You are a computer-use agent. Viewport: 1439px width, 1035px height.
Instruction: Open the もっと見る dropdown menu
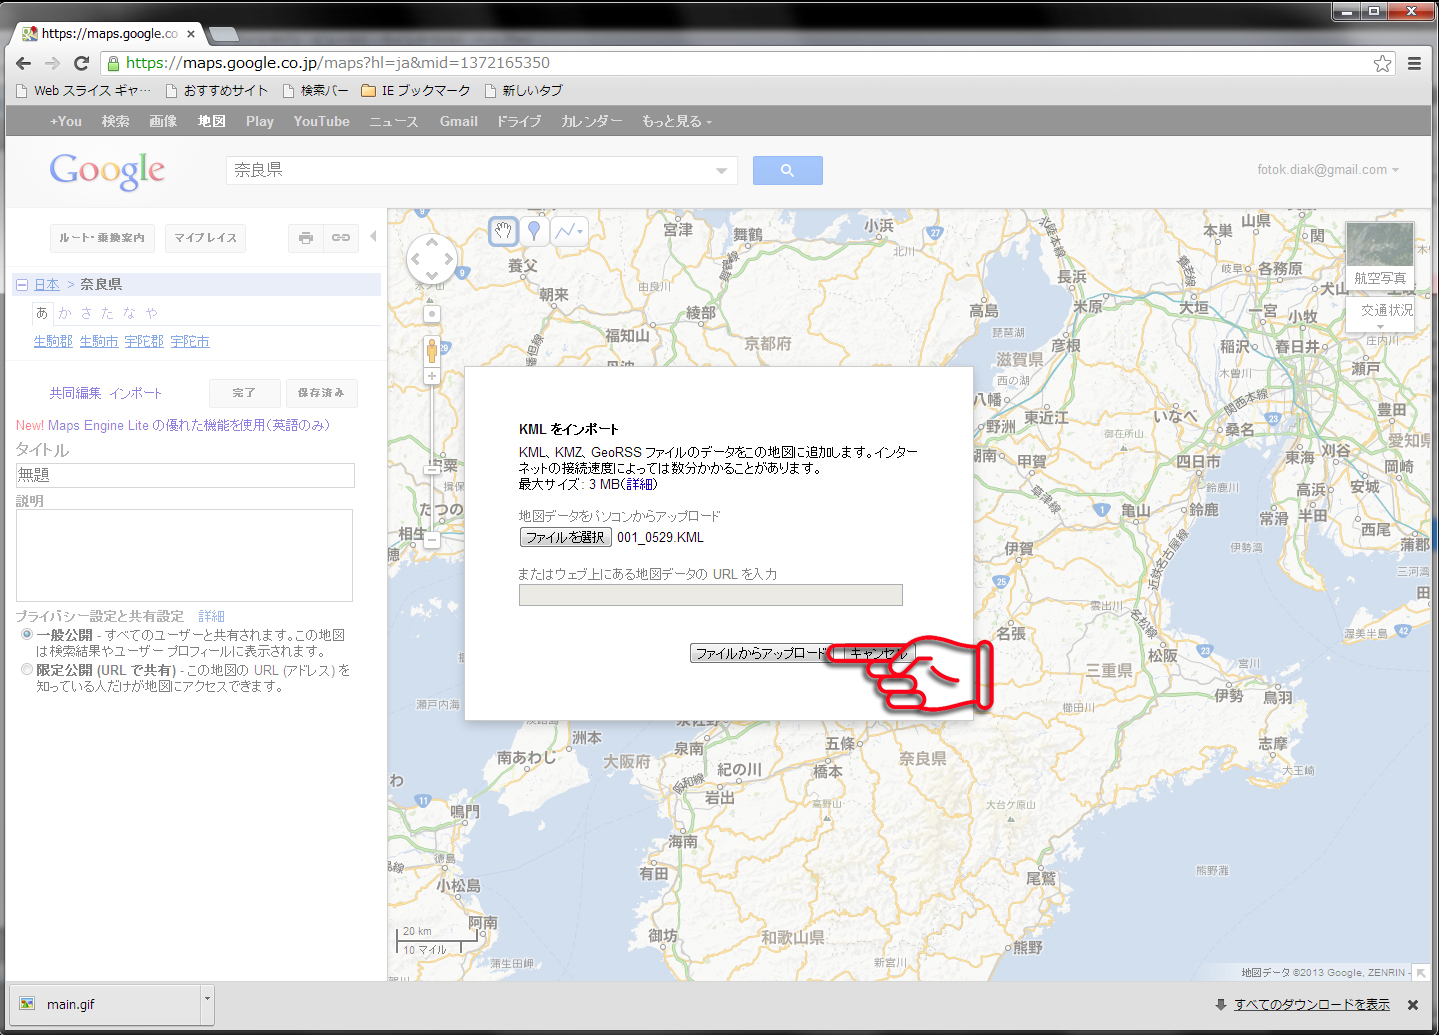(x=677, y=121)
